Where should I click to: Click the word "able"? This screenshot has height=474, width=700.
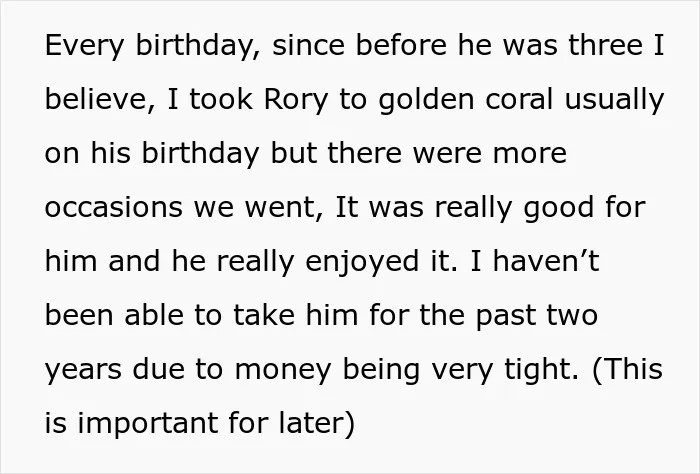pos(154,315)
